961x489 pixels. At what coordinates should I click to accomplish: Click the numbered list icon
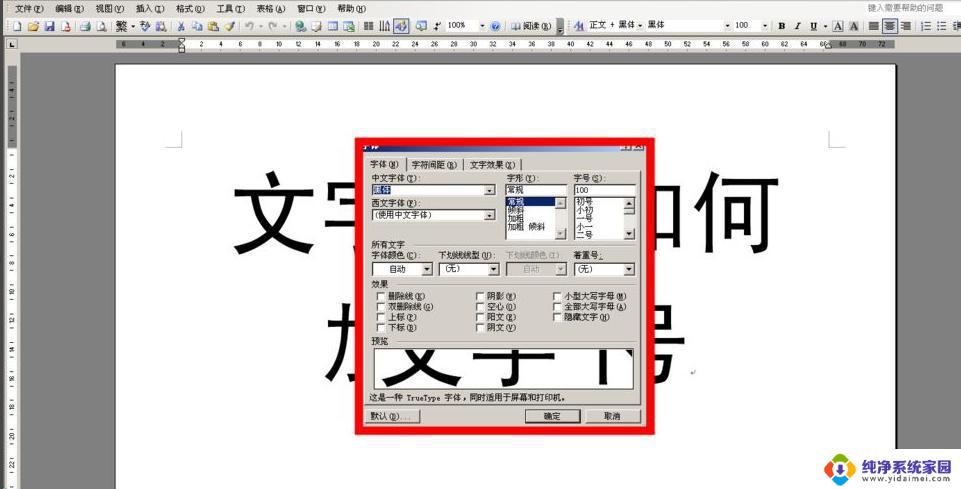click(x=925, y=26)
